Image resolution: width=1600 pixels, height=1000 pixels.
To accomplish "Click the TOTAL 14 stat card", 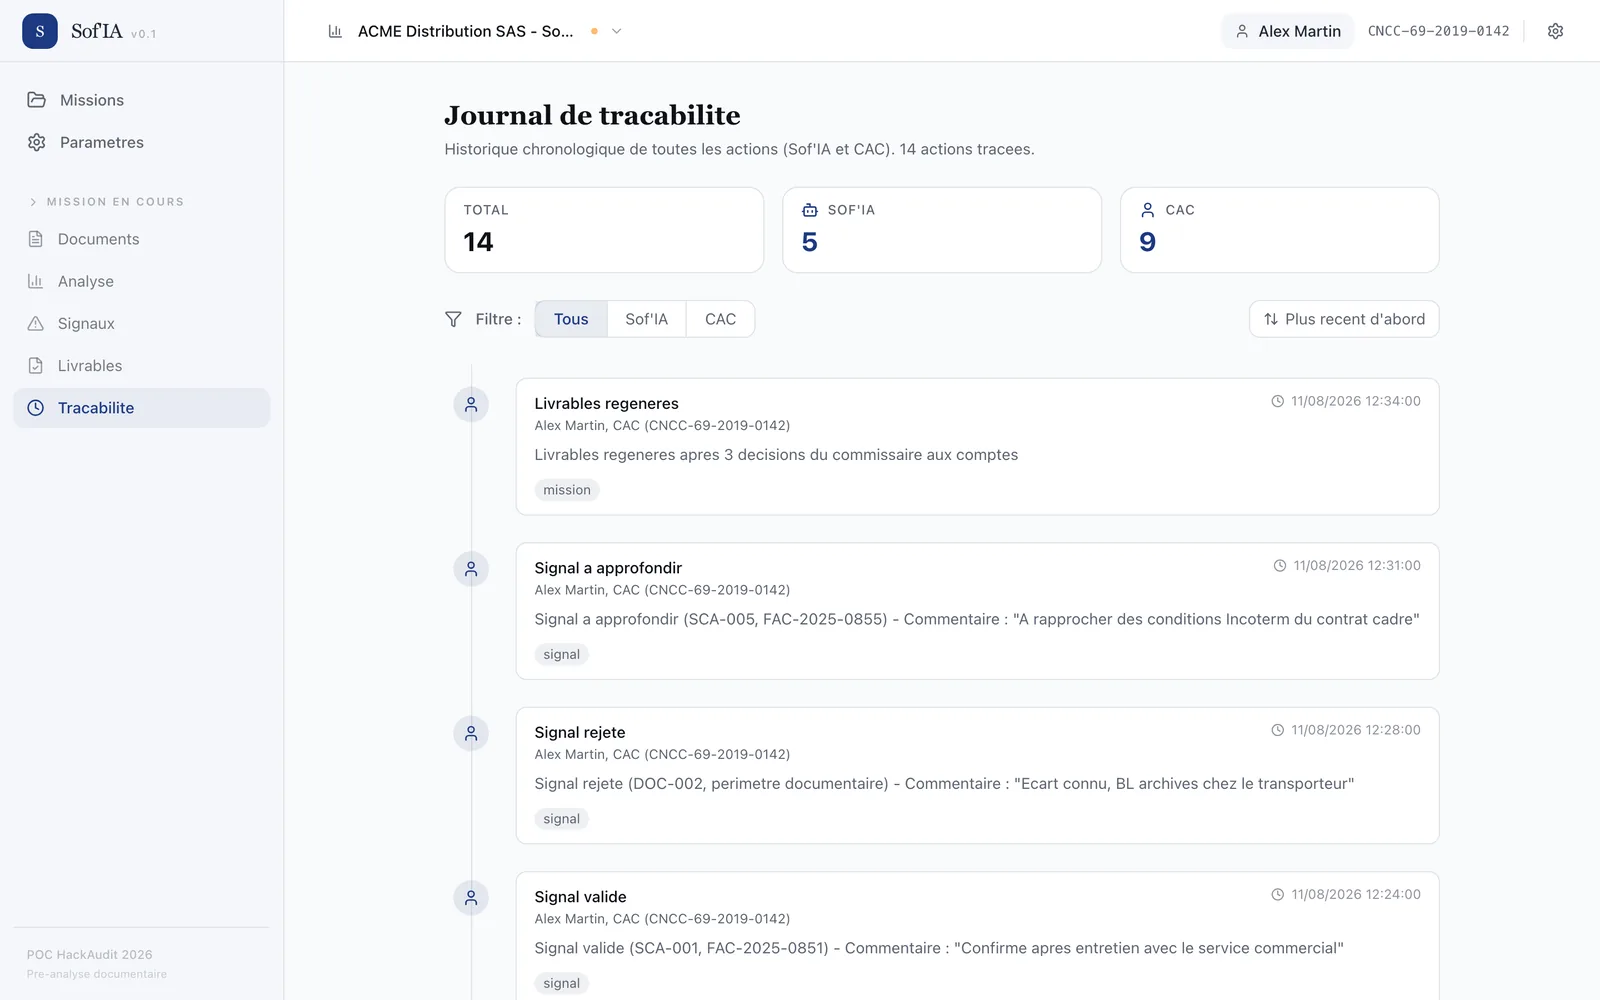I will (x=604, y=230).
